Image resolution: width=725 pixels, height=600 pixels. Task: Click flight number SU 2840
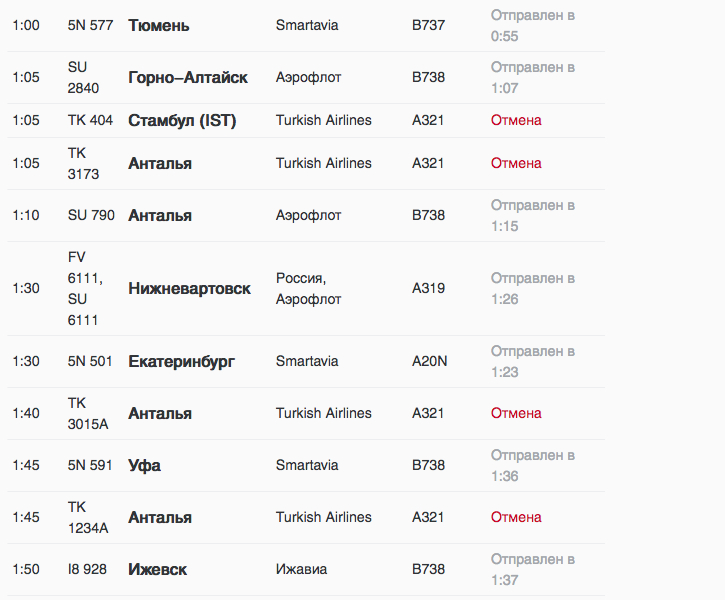pos(83,77)
